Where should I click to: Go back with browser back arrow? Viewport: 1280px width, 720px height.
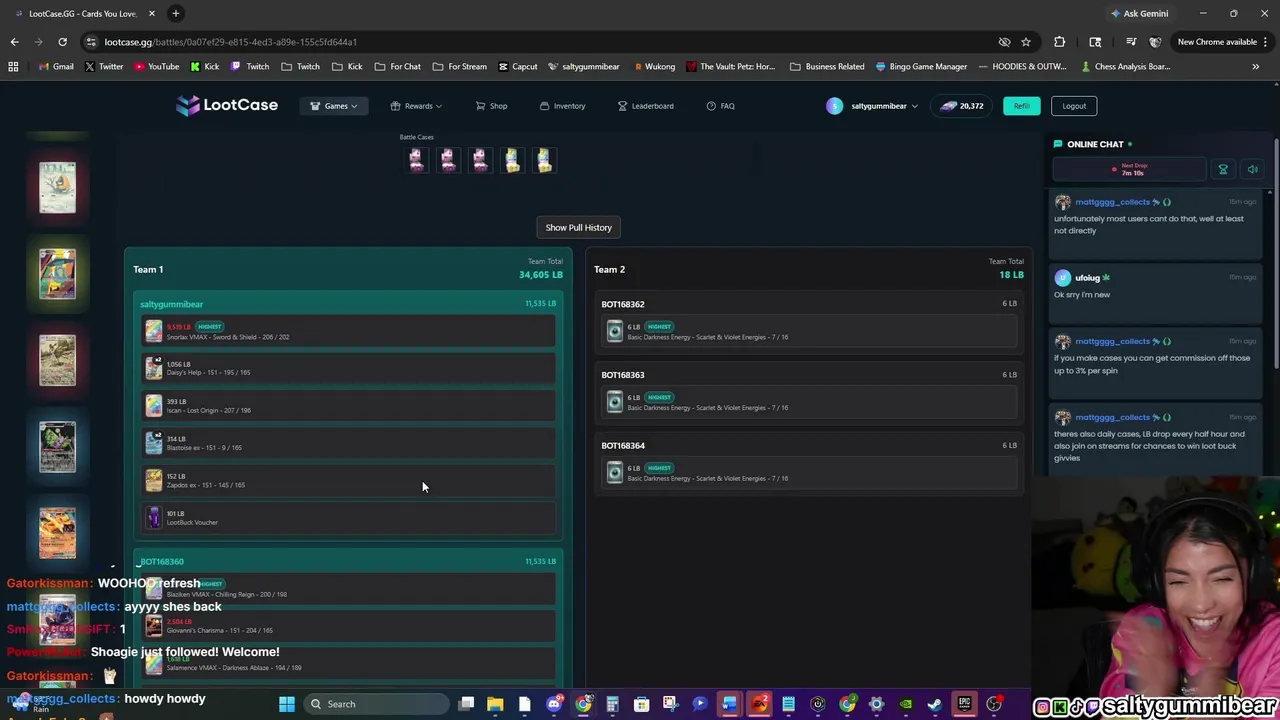pos(14,42)
